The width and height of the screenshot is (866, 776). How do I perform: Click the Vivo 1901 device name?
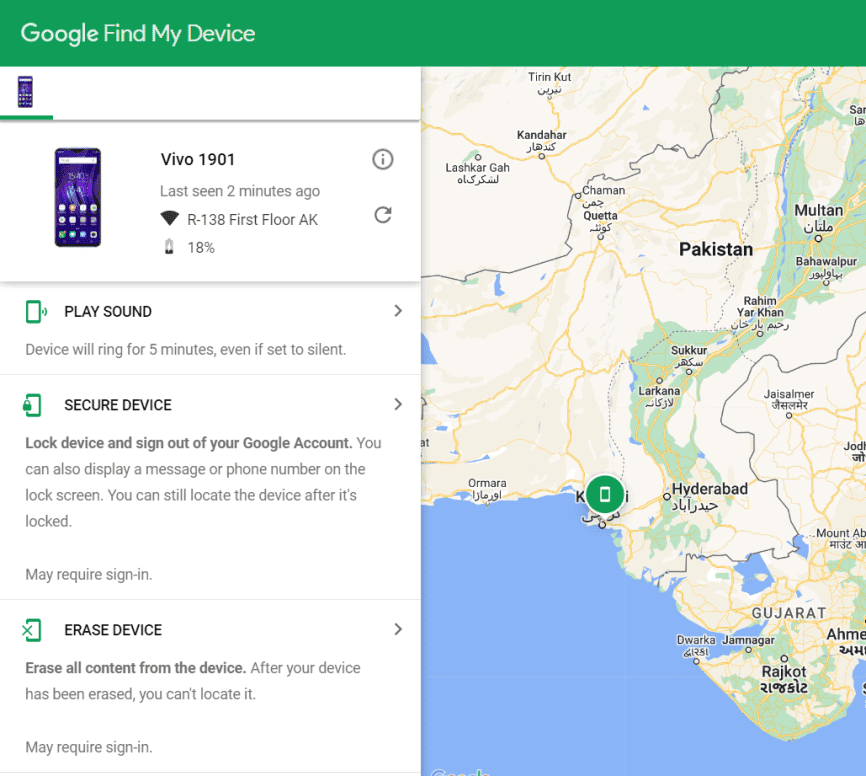point(198,160)
